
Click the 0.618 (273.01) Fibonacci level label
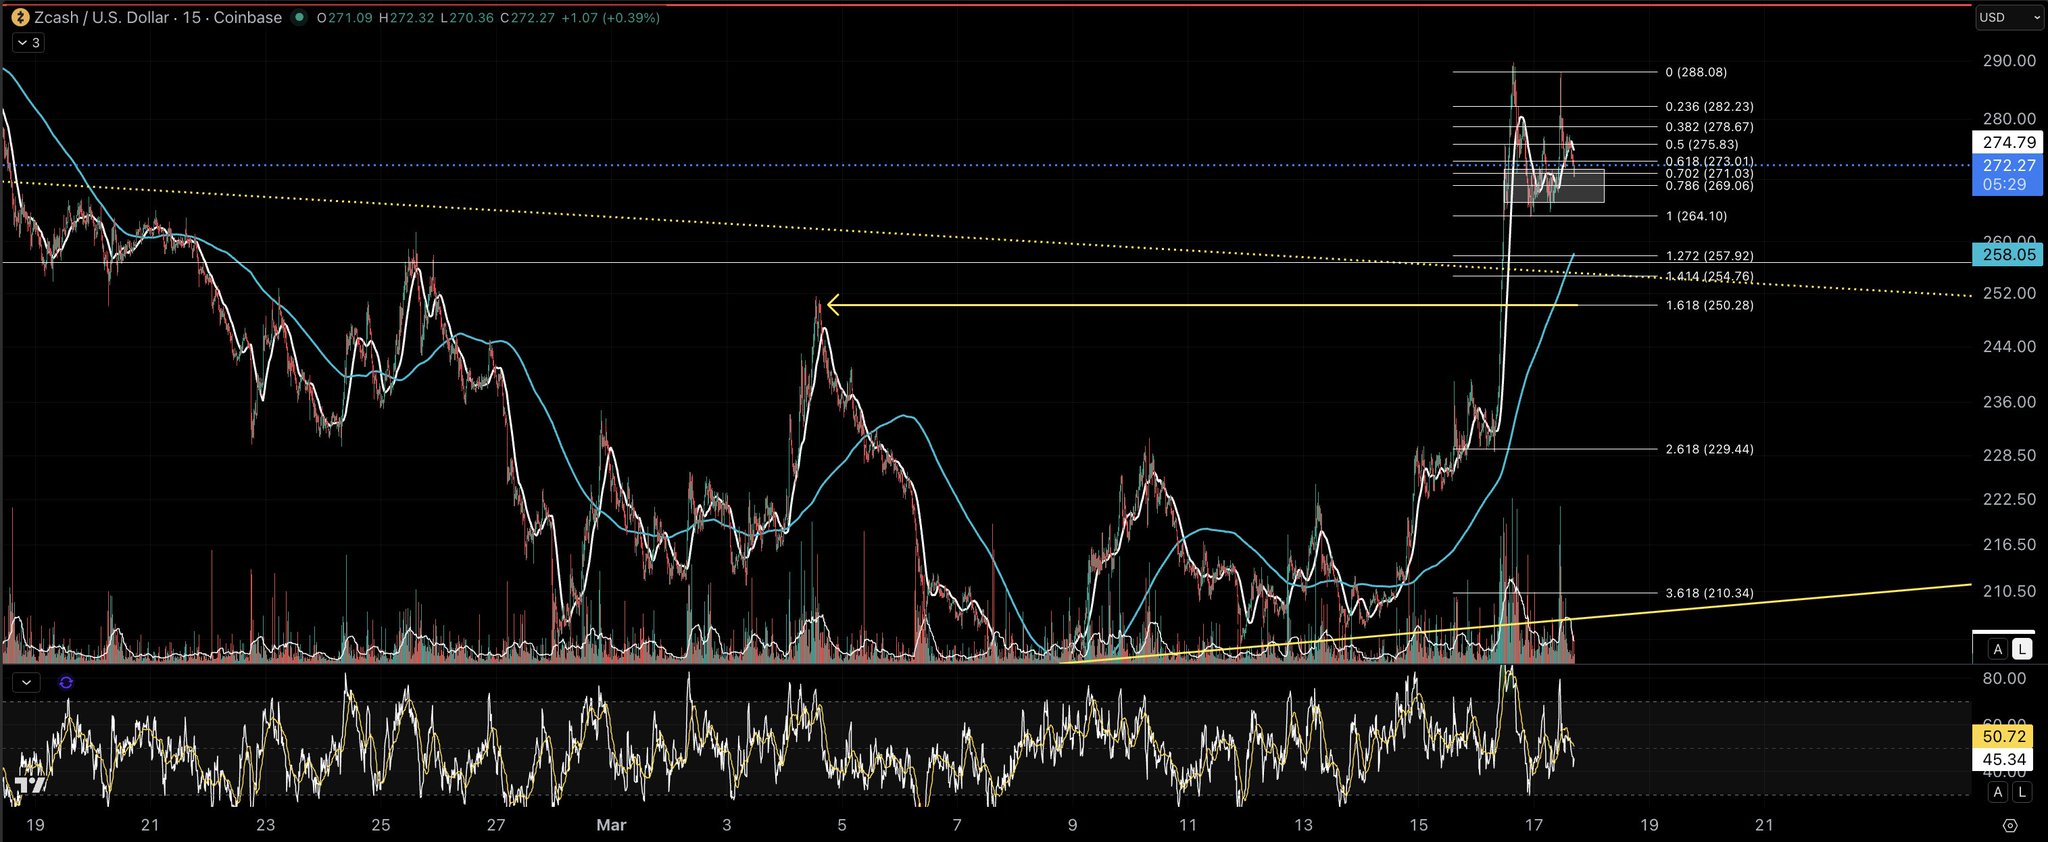[1709, 161]
